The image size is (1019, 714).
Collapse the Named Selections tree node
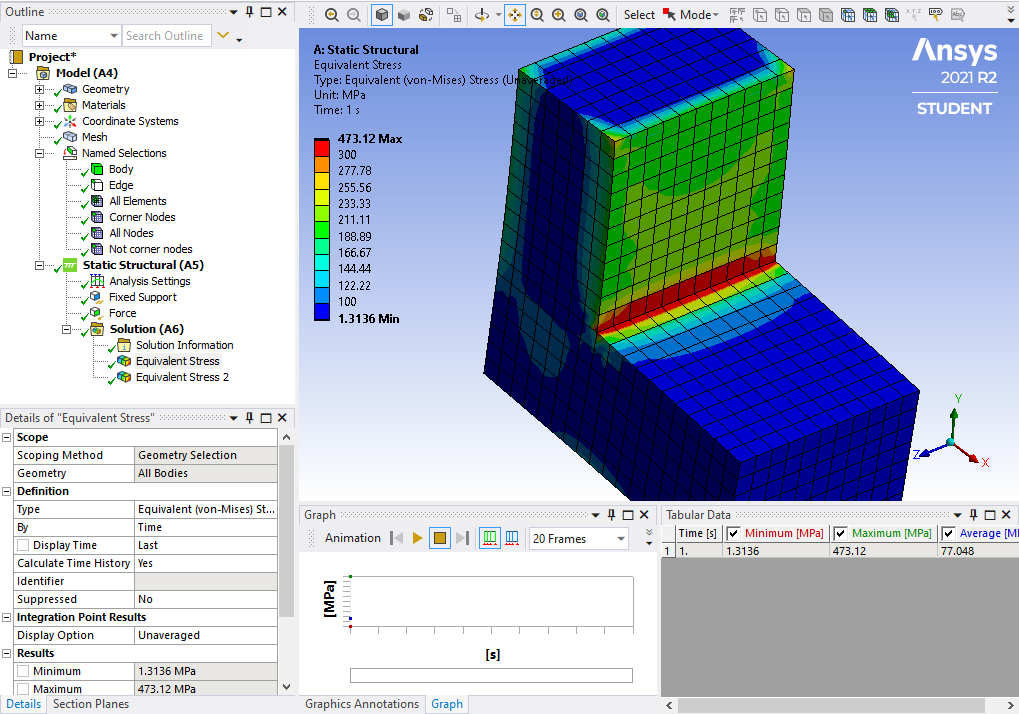(40, 153)
